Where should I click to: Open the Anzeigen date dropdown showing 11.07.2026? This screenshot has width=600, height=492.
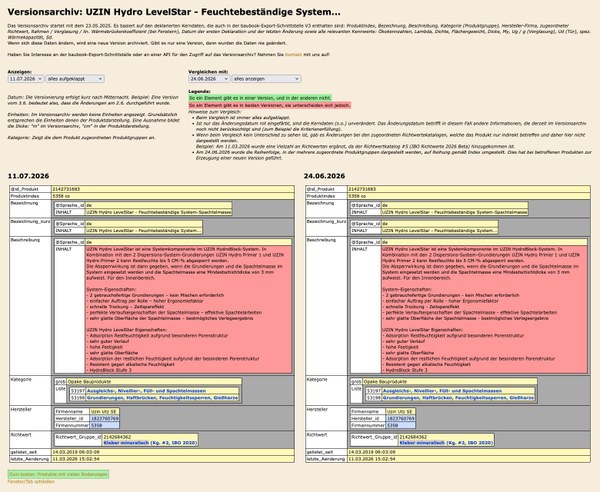[26, 79]
